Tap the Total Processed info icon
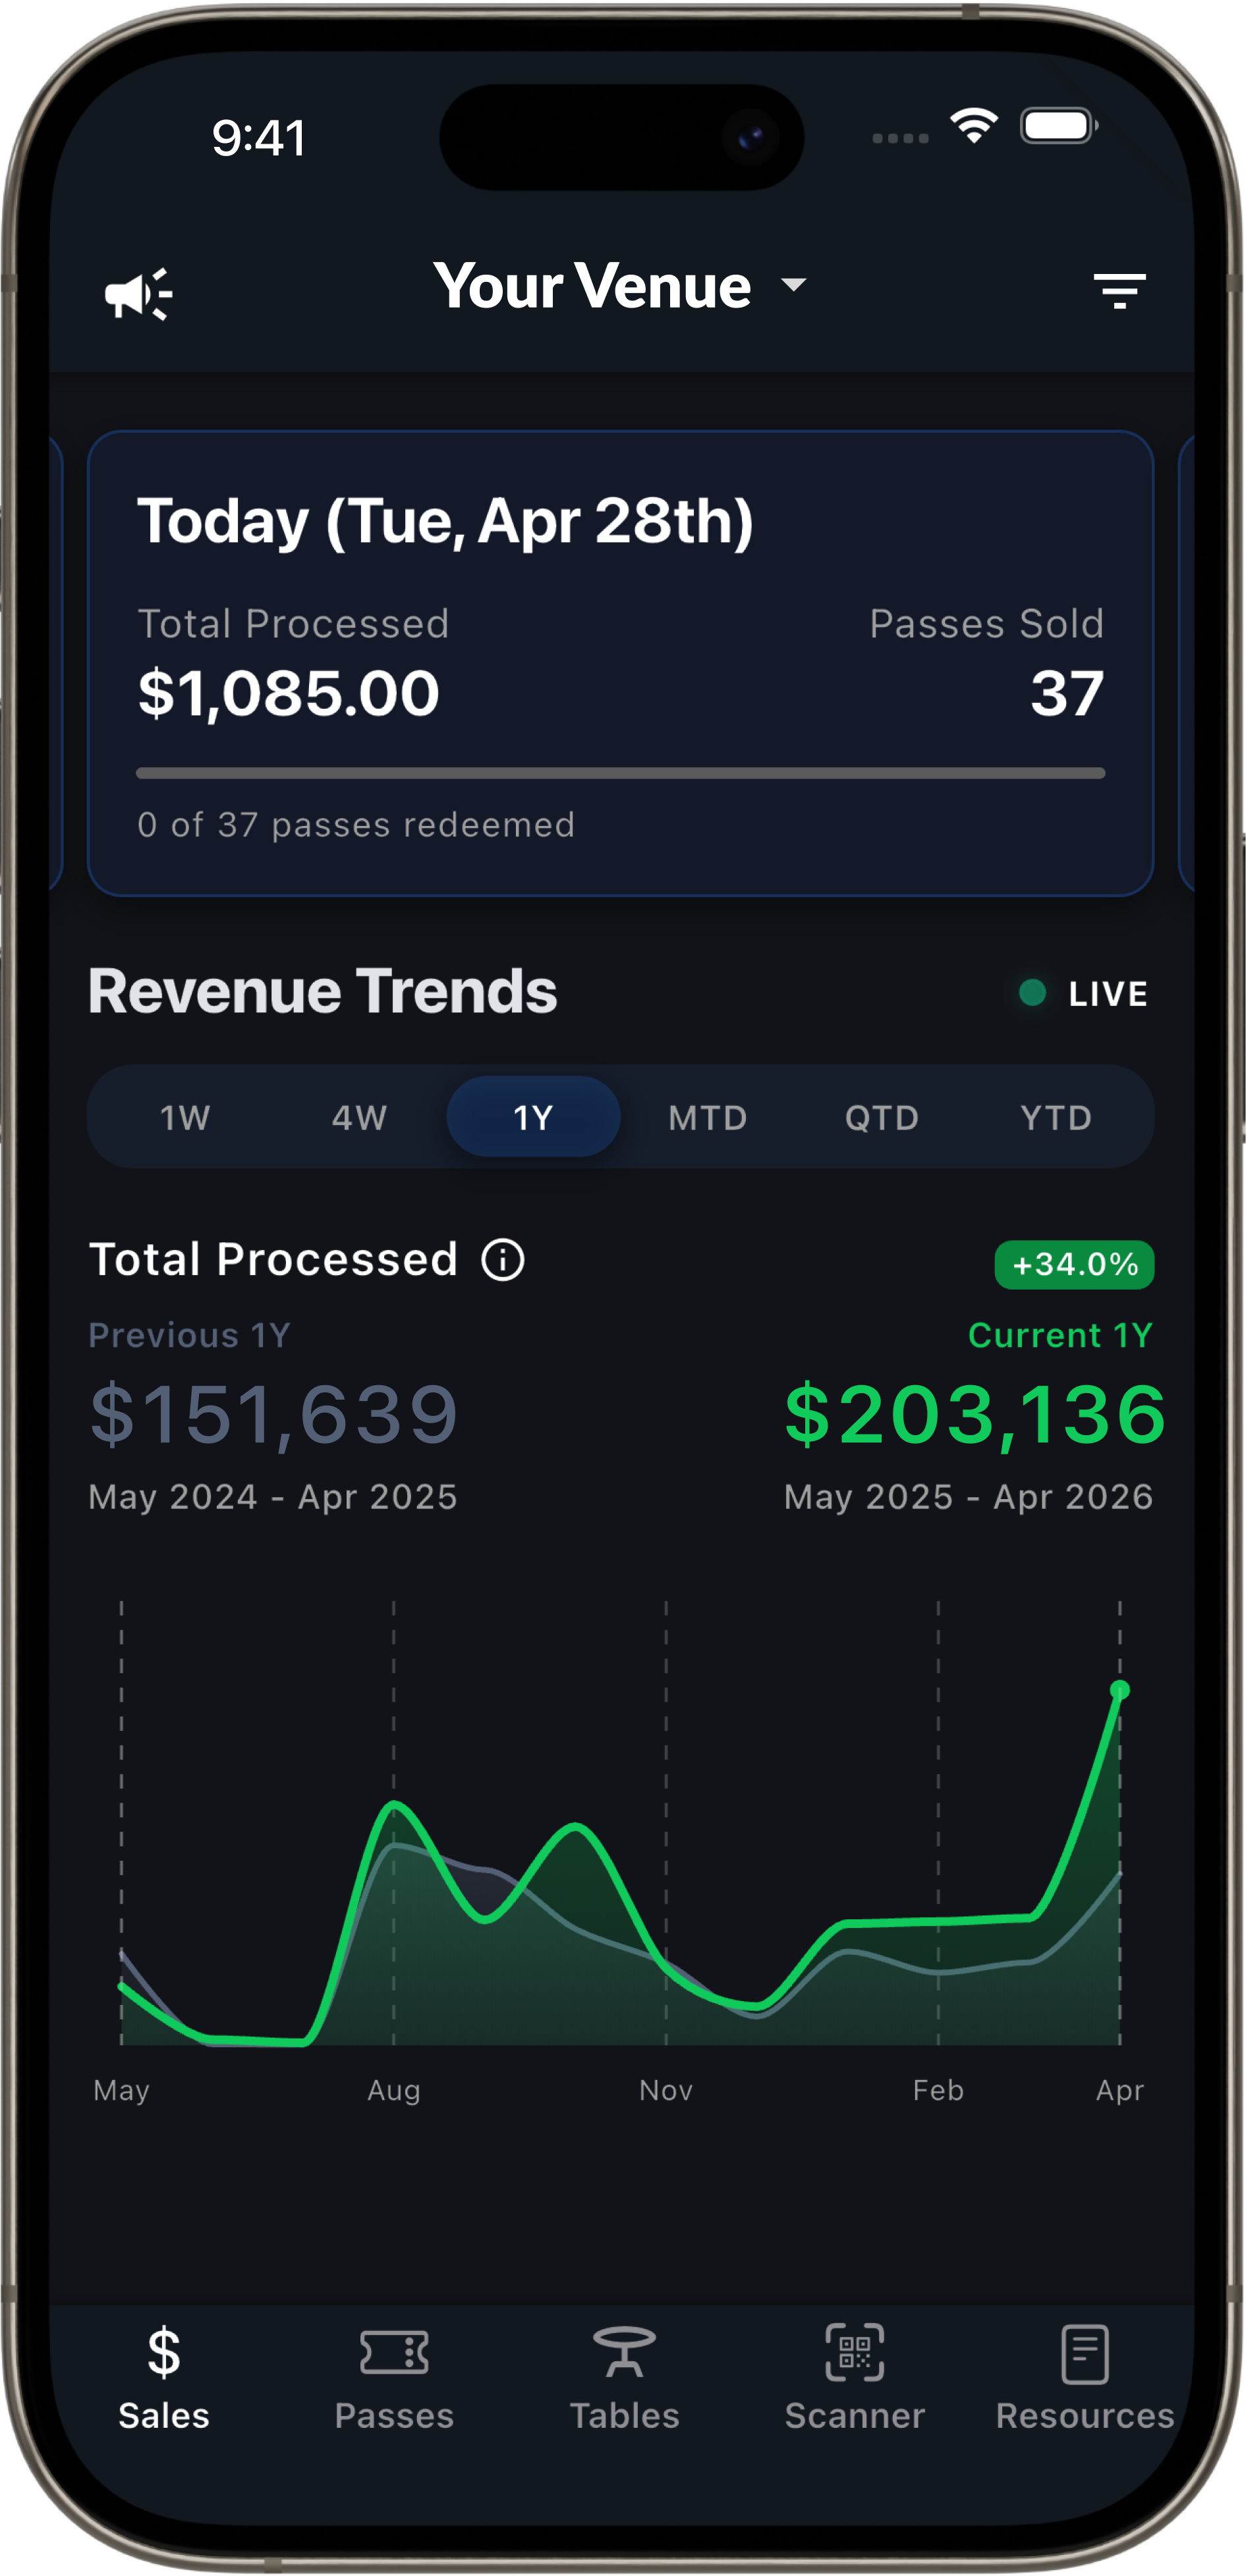Viewport: 1246px width, 2576px height. (x=503, y=1259)
